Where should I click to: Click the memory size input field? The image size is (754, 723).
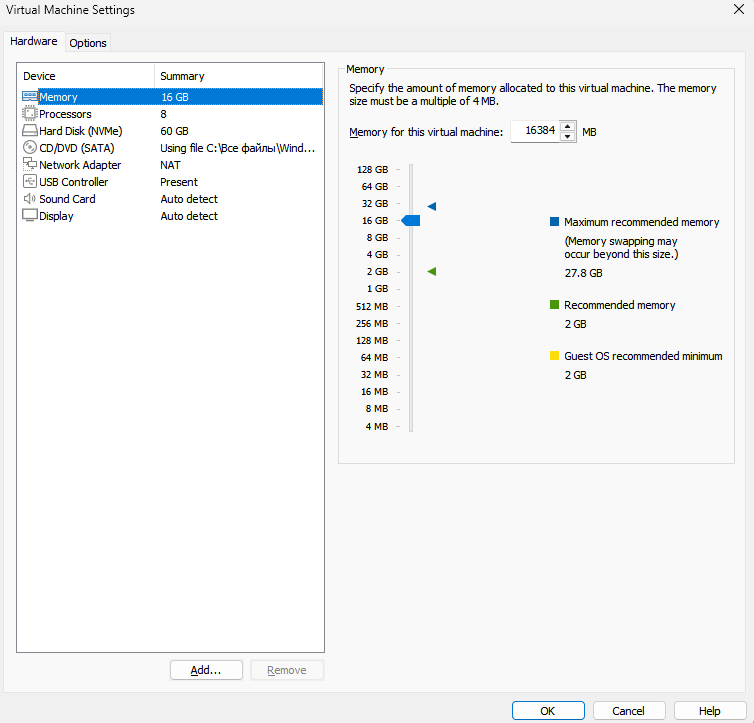pyautogui.click(x=536, y=131)
